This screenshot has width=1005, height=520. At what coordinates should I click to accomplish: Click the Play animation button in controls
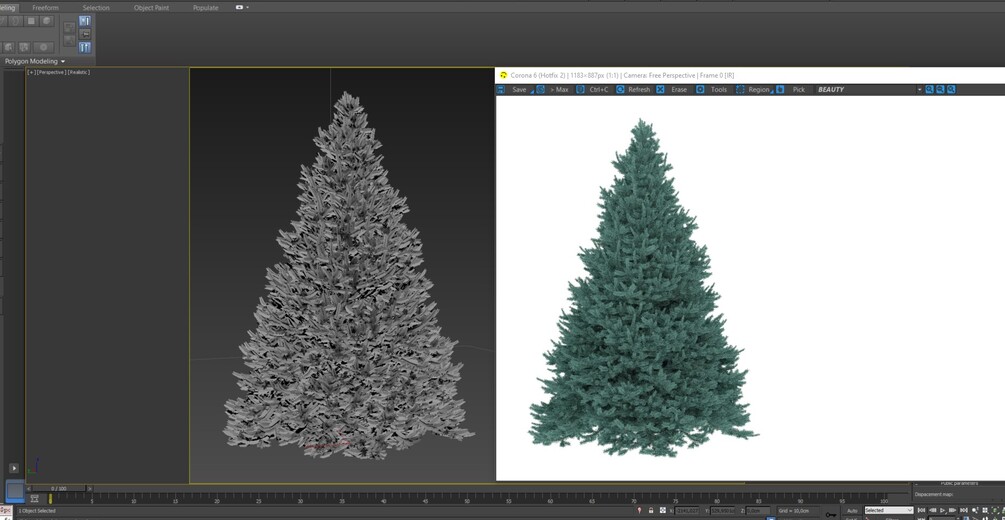pyautogui.click(x=942, y=510)
